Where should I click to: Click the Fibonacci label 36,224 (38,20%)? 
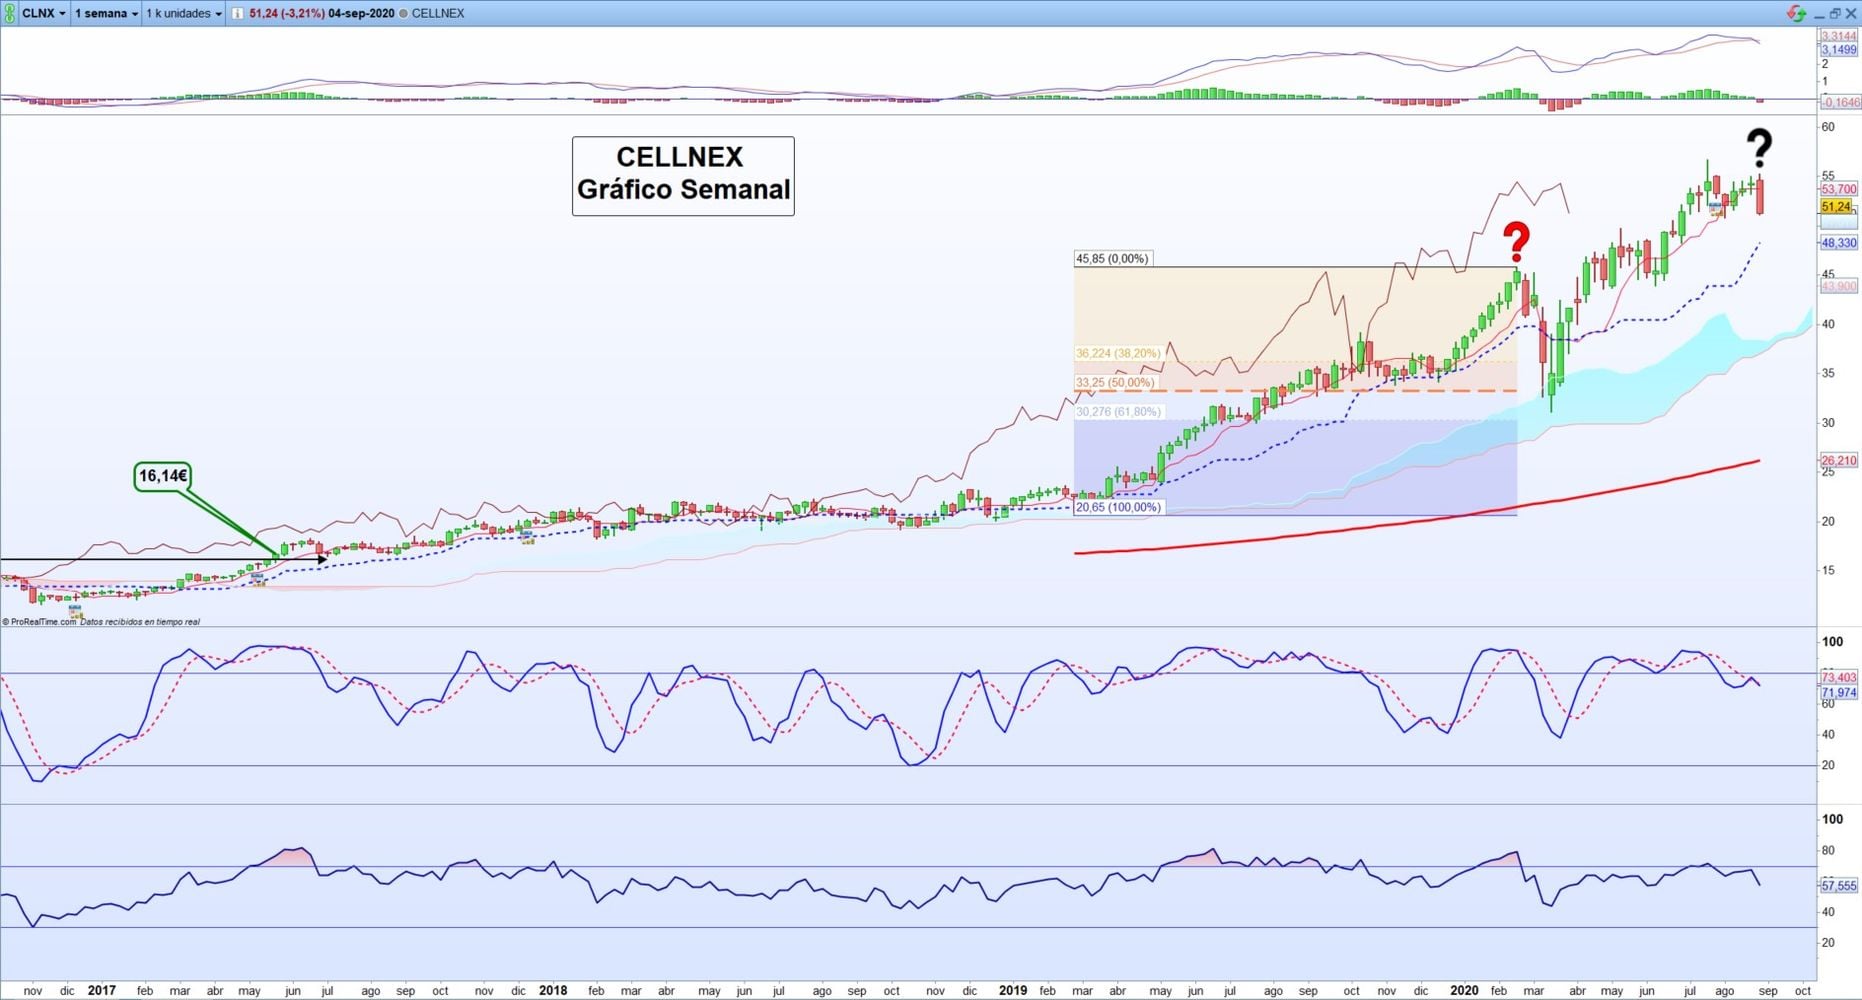1118,353
